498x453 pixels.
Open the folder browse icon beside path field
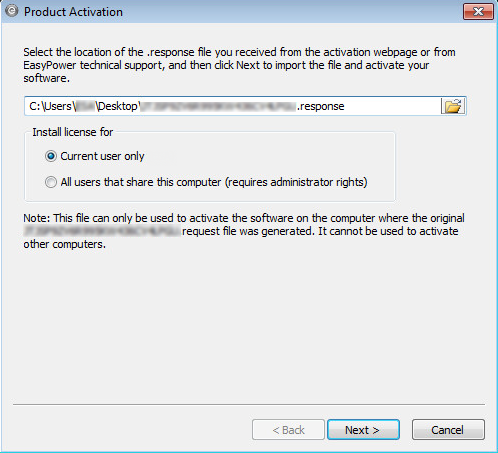click(x=453, y=106)
